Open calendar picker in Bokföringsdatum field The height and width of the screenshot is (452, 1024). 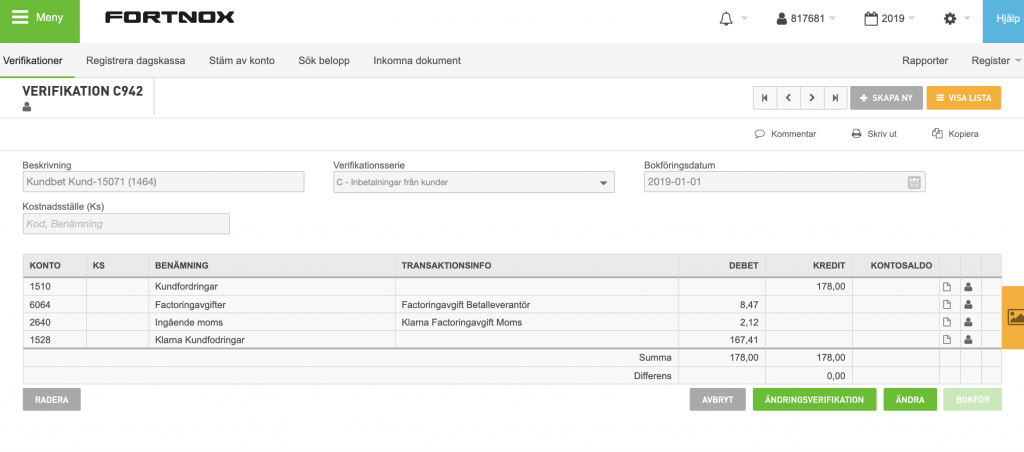coord(914,182)
